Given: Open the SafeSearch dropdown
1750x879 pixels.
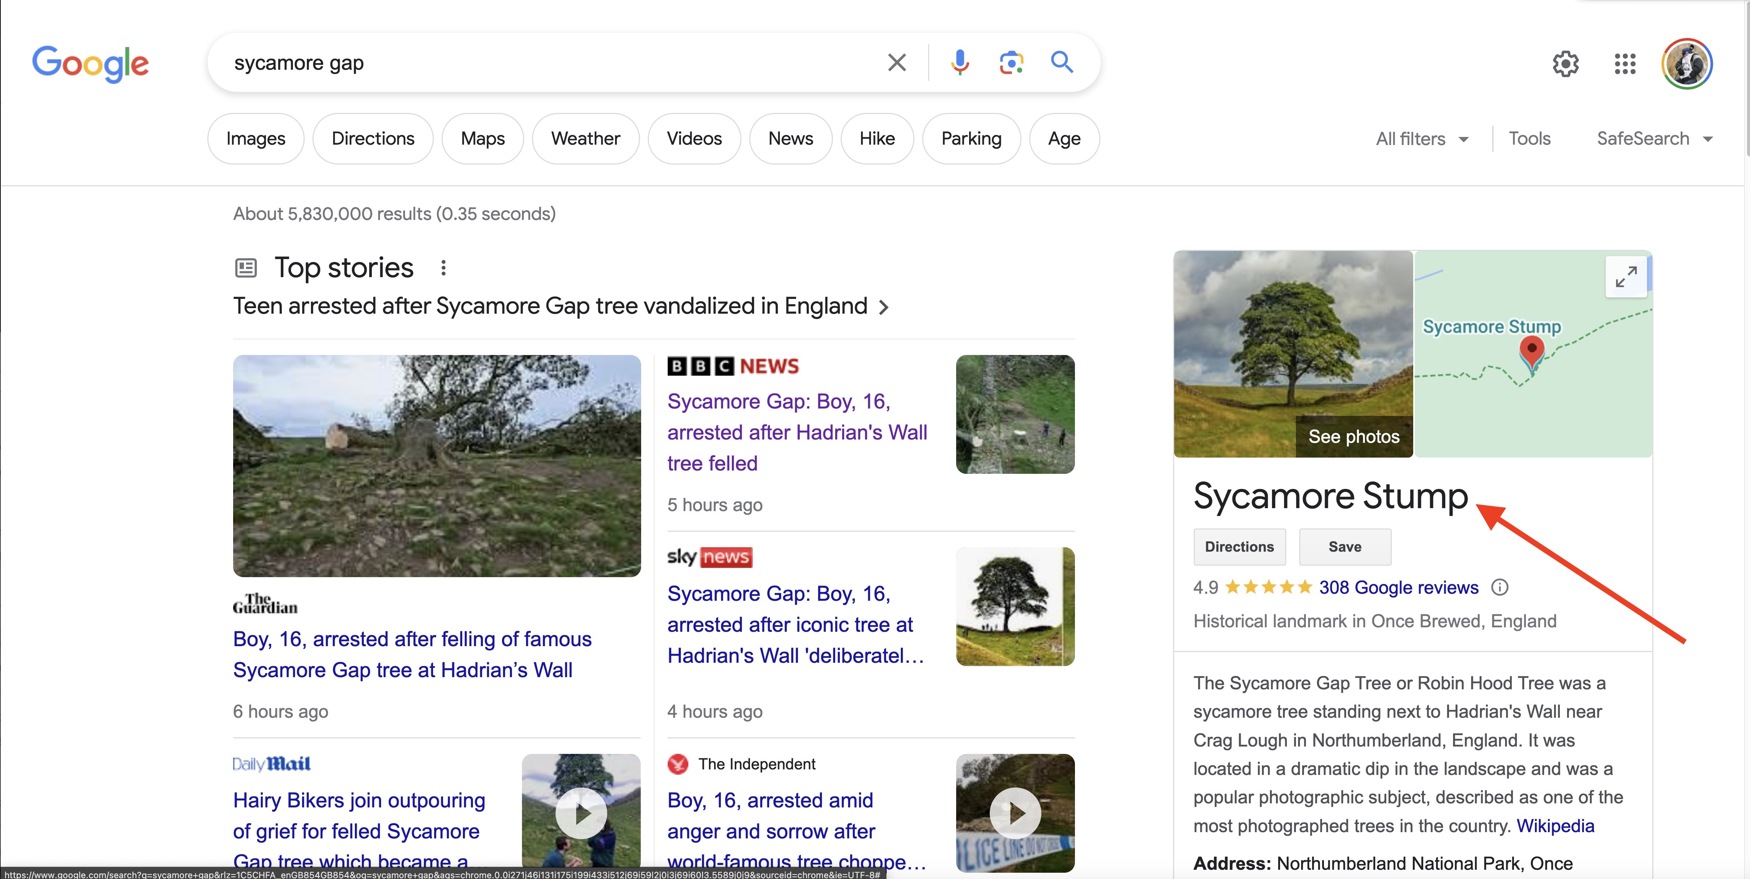Looking at the screenshot, I should point(1655,139).
